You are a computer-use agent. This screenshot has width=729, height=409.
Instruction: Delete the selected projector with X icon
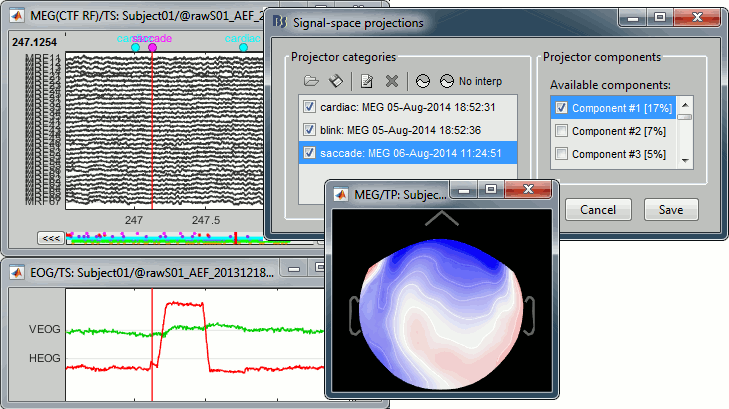[x=393, y=81]
